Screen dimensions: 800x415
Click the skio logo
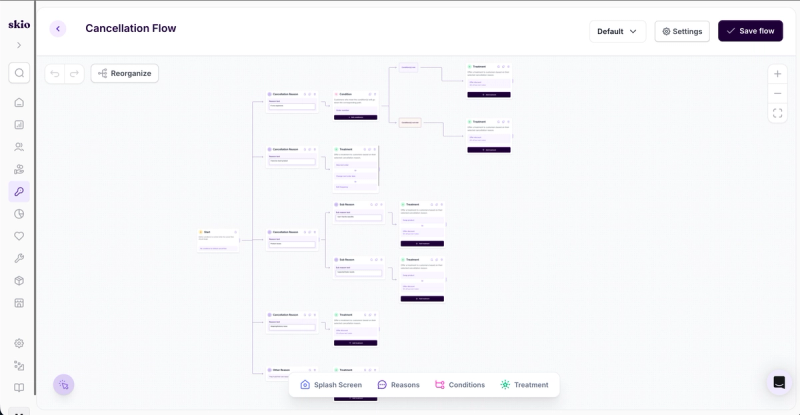(19, 24)
